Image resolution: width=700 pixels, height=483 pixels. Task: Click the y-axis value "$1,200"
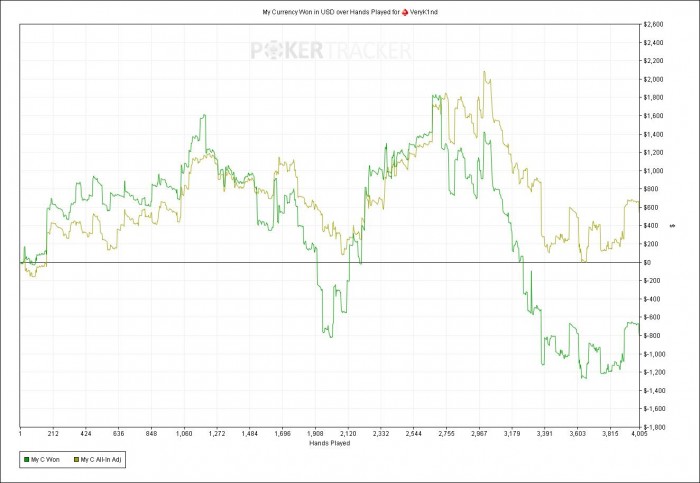click(x=653, y=153)
